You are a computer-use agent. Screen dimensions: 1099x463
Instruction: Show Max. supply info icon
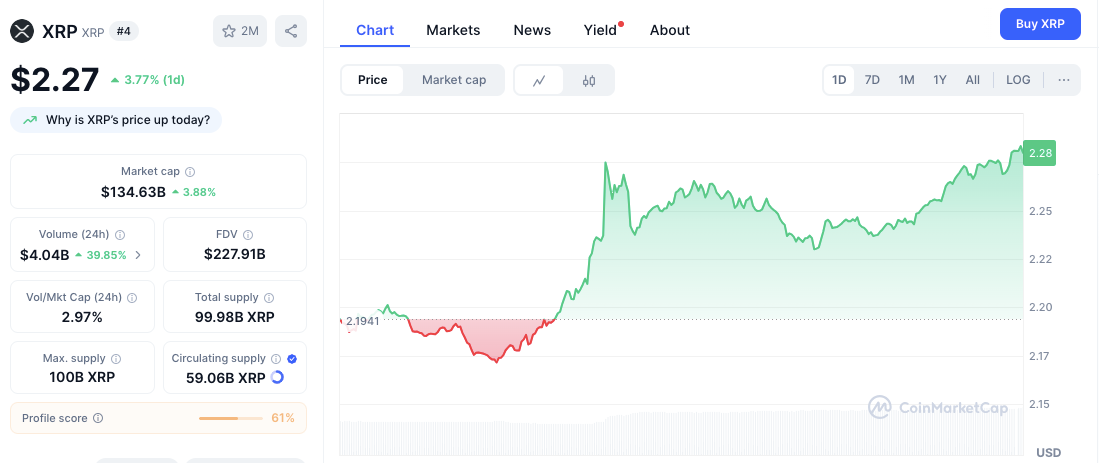pos(116,359)
